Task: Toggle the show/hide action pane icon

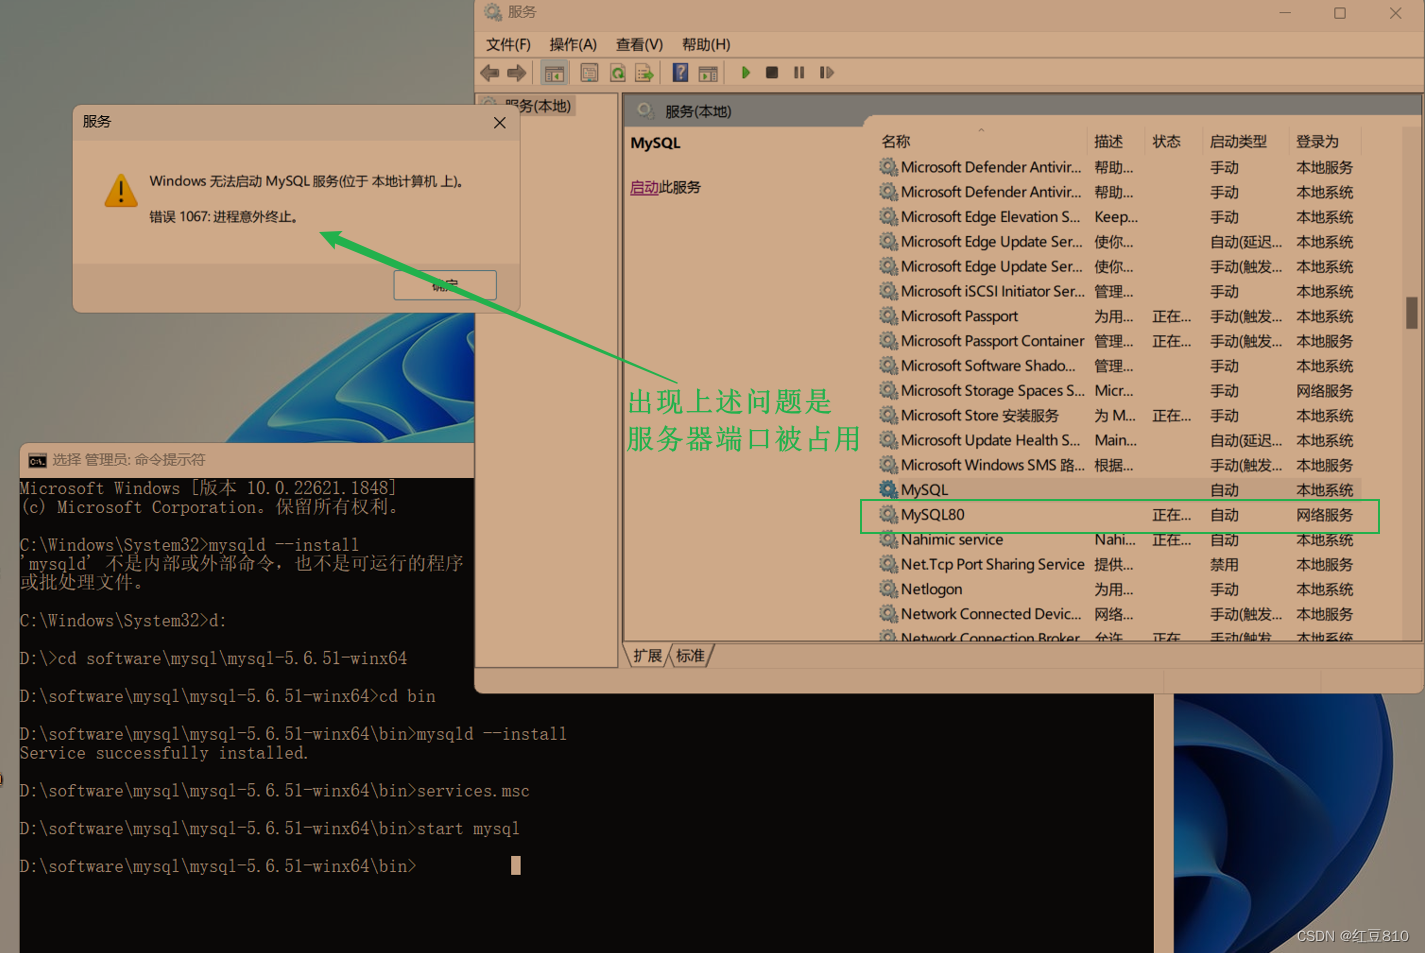Action: pyautogui.click(x=708, y=73)
